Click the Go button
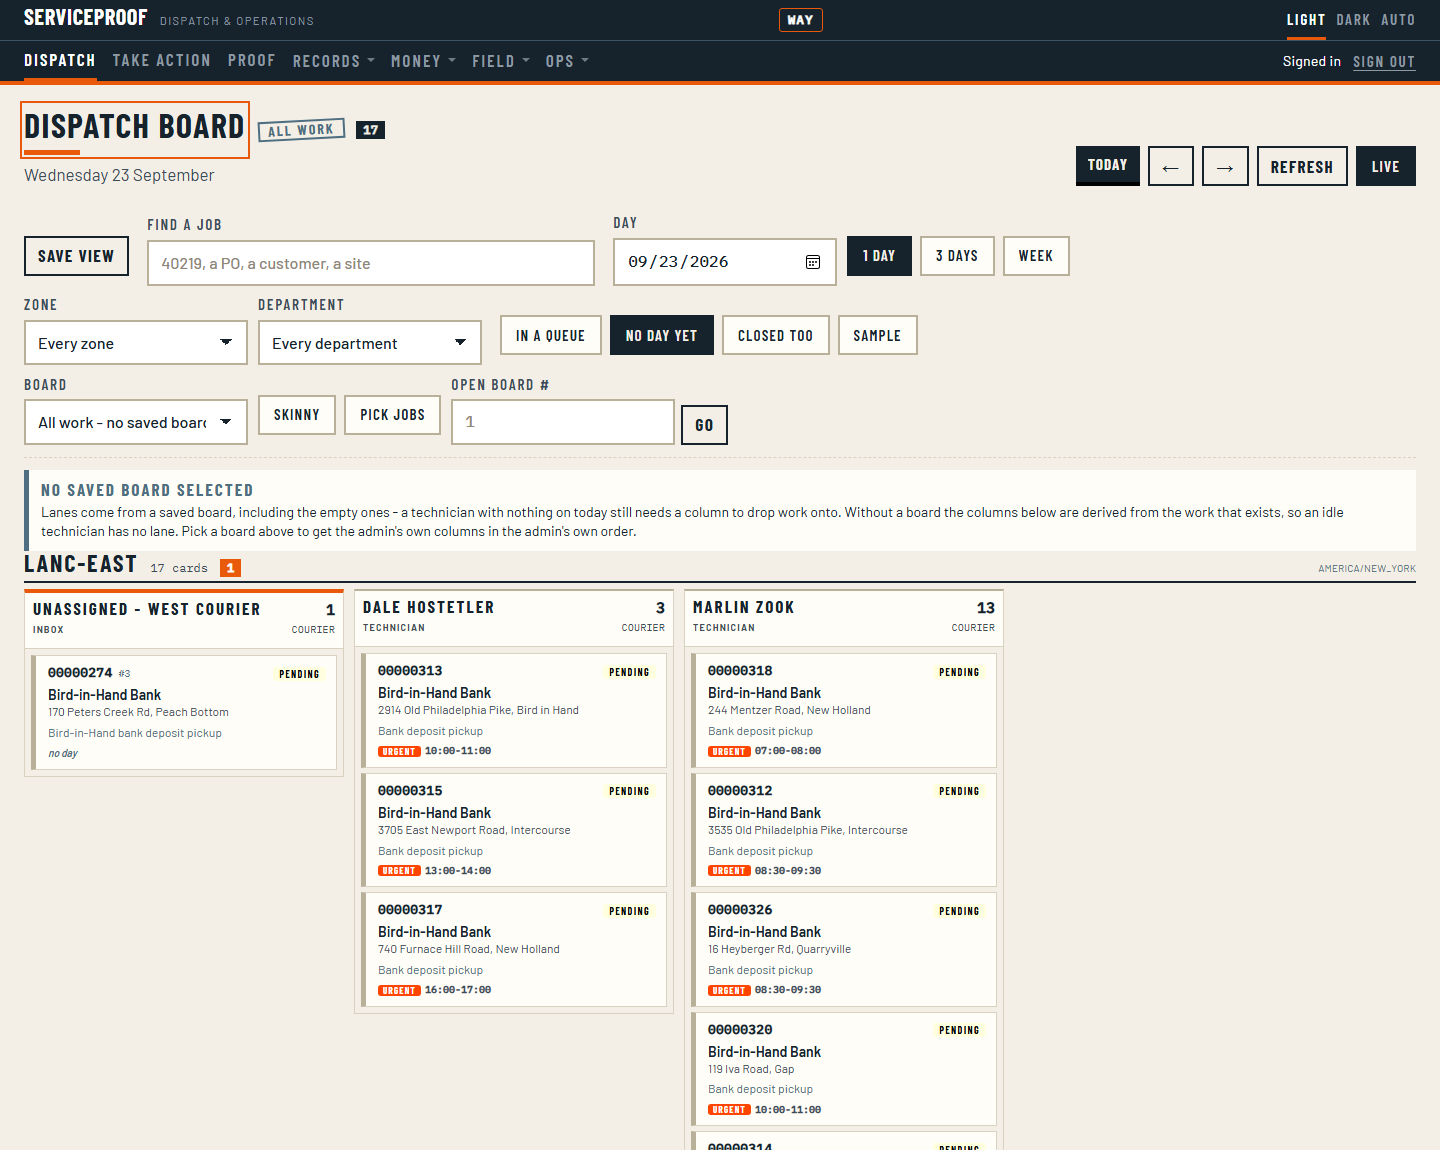The image size is (1440, 1150). point(704,425)
